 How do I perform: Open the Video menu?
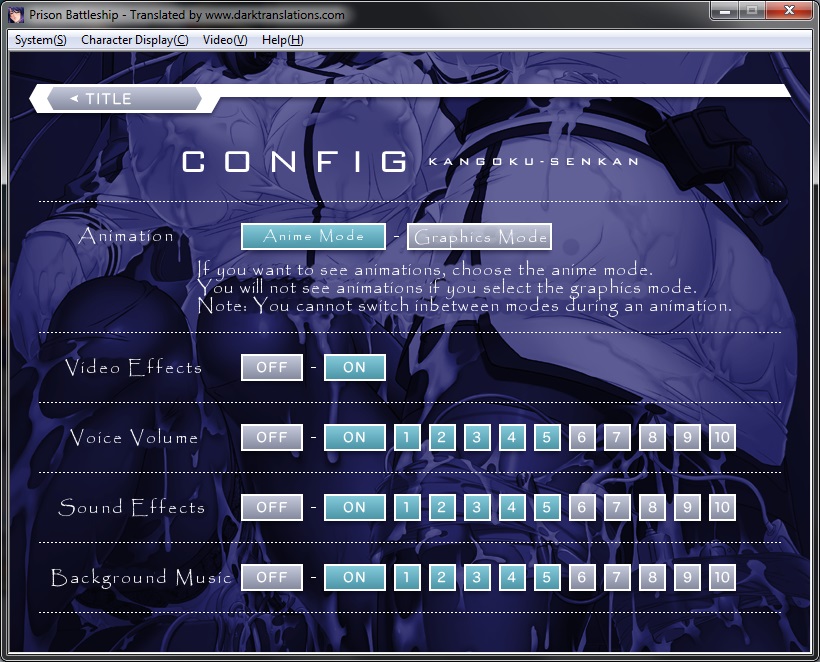225,40
